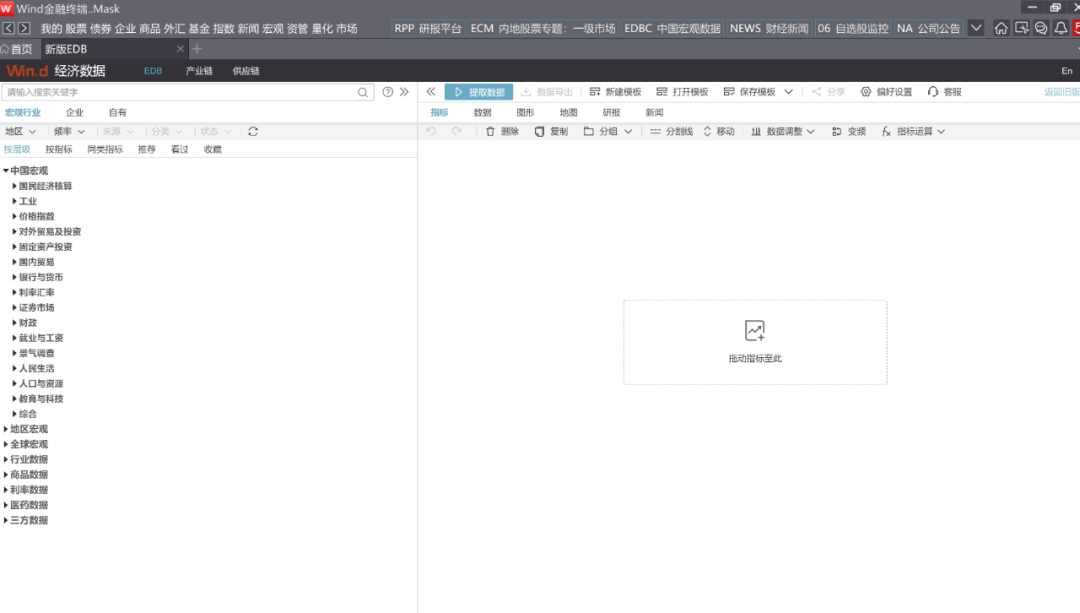Click the chat bubble icon in top bar
Image resolution: width=1080 pixels, height=613 pixels.
(x=1041, y=28)
